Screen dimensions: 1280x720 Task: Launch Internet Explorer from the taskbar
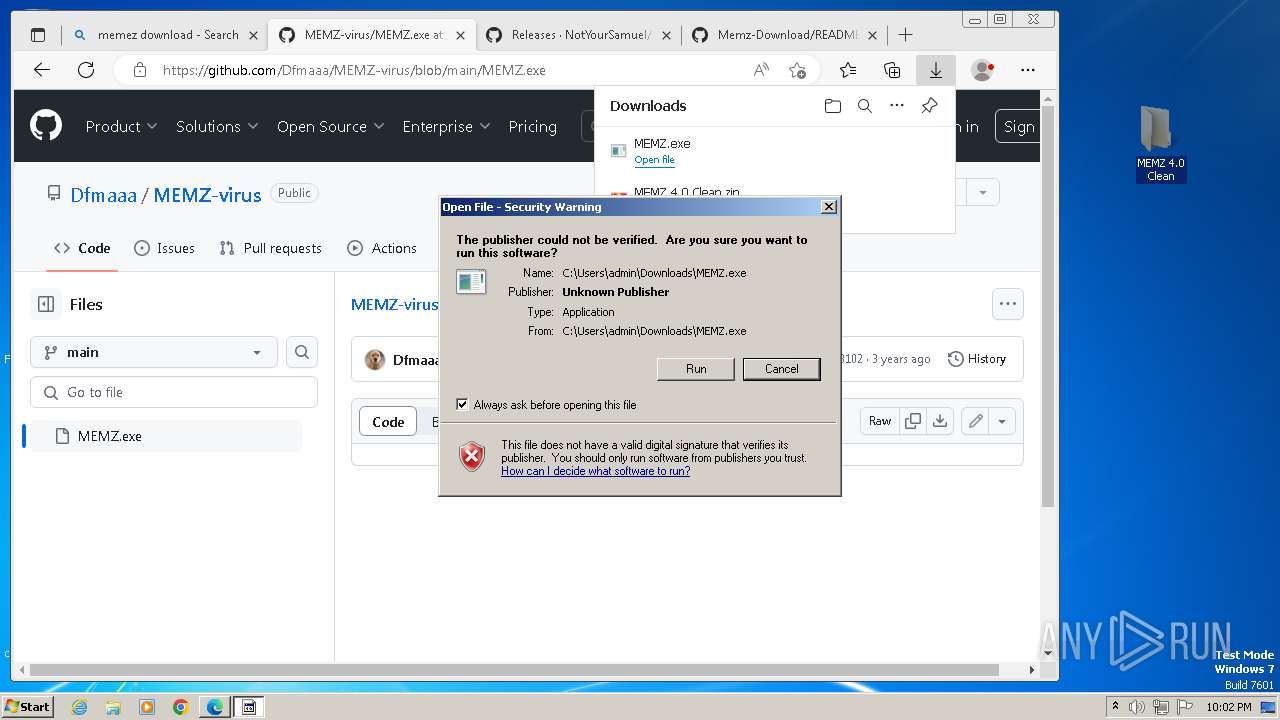[x=79, y=707]
